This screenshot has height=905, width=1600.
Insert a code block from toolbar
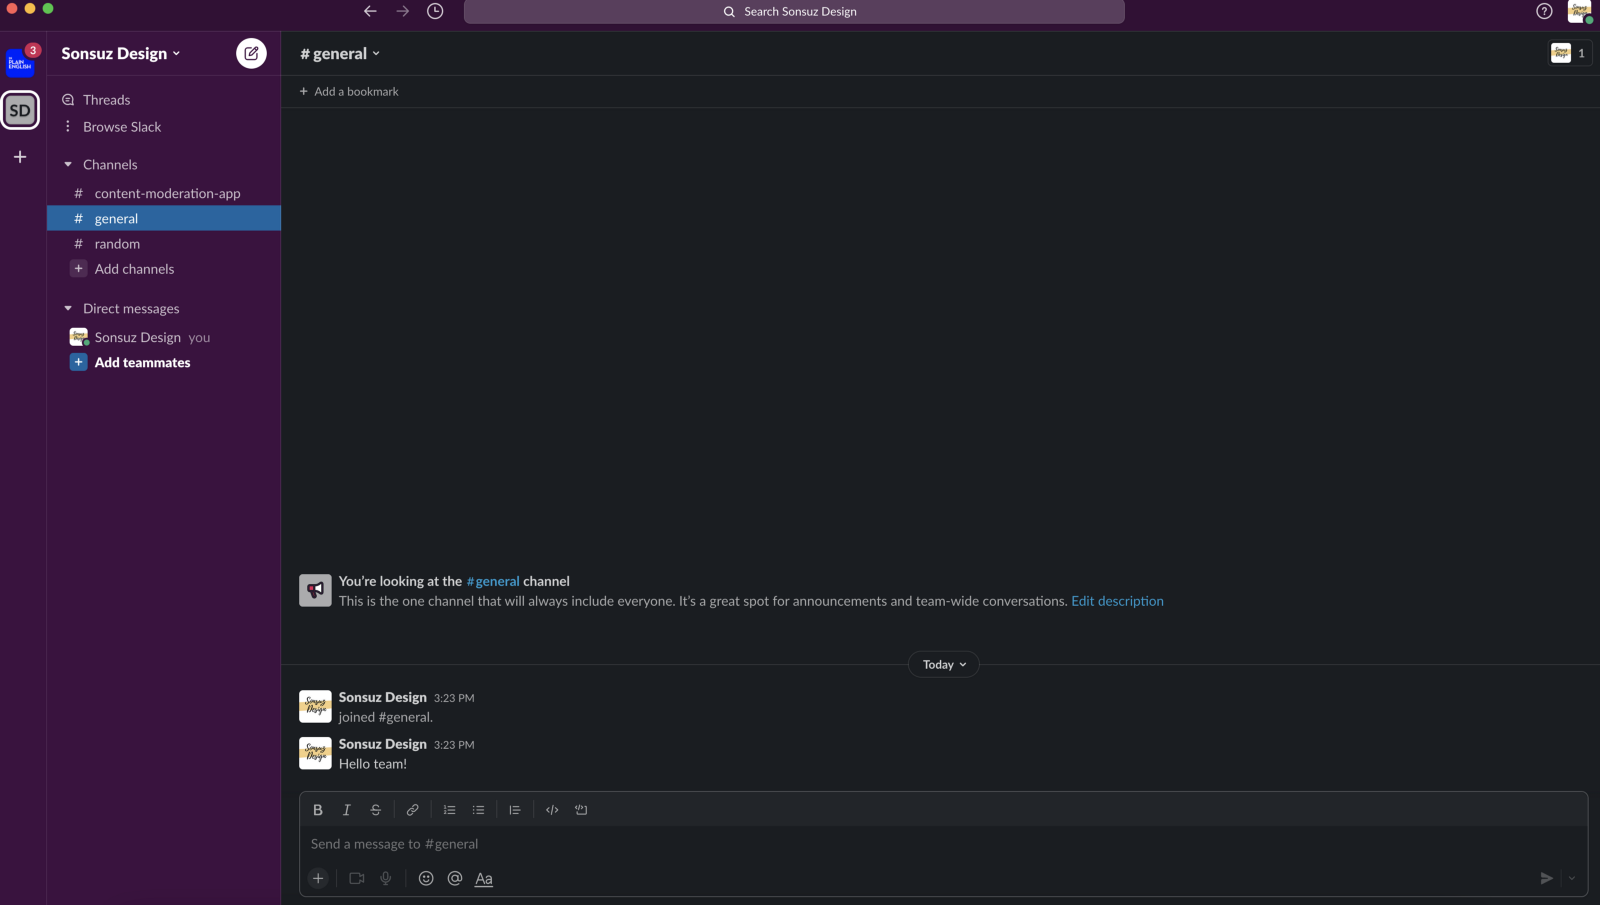(x=581, y=810)
